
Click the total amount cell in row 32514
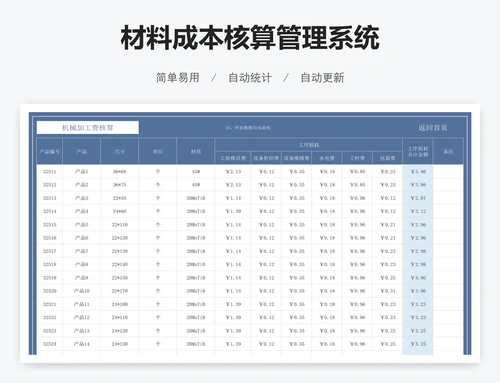point(418,211)
